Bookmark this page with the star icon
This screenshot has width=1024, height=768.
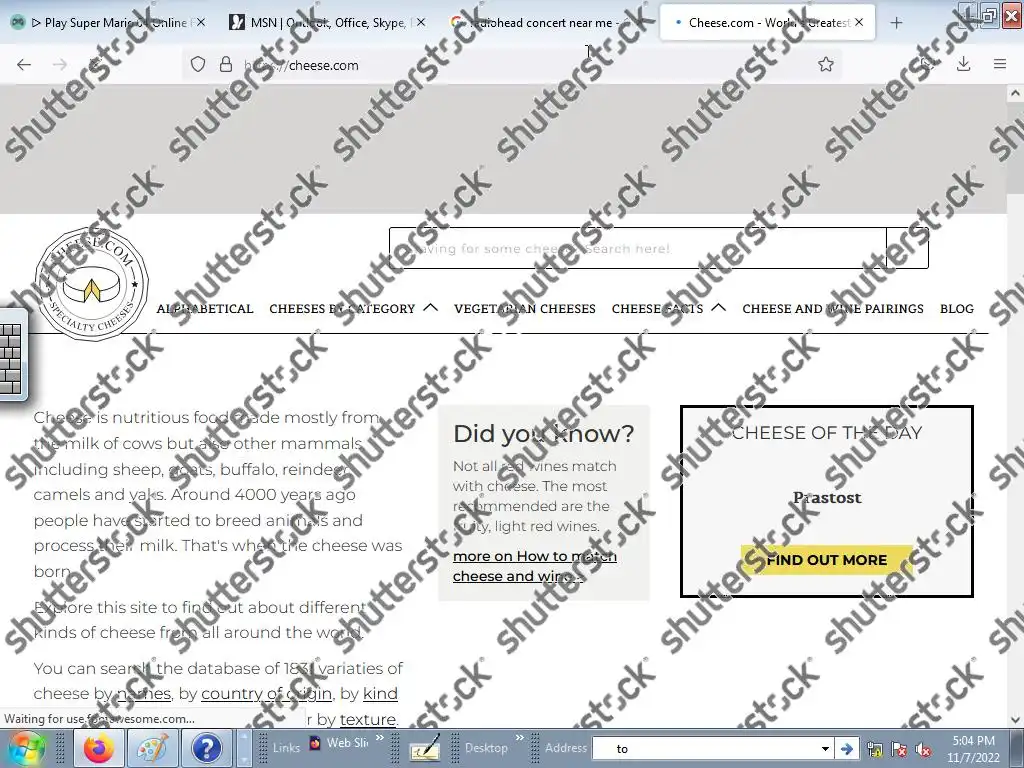coord(825,65)
